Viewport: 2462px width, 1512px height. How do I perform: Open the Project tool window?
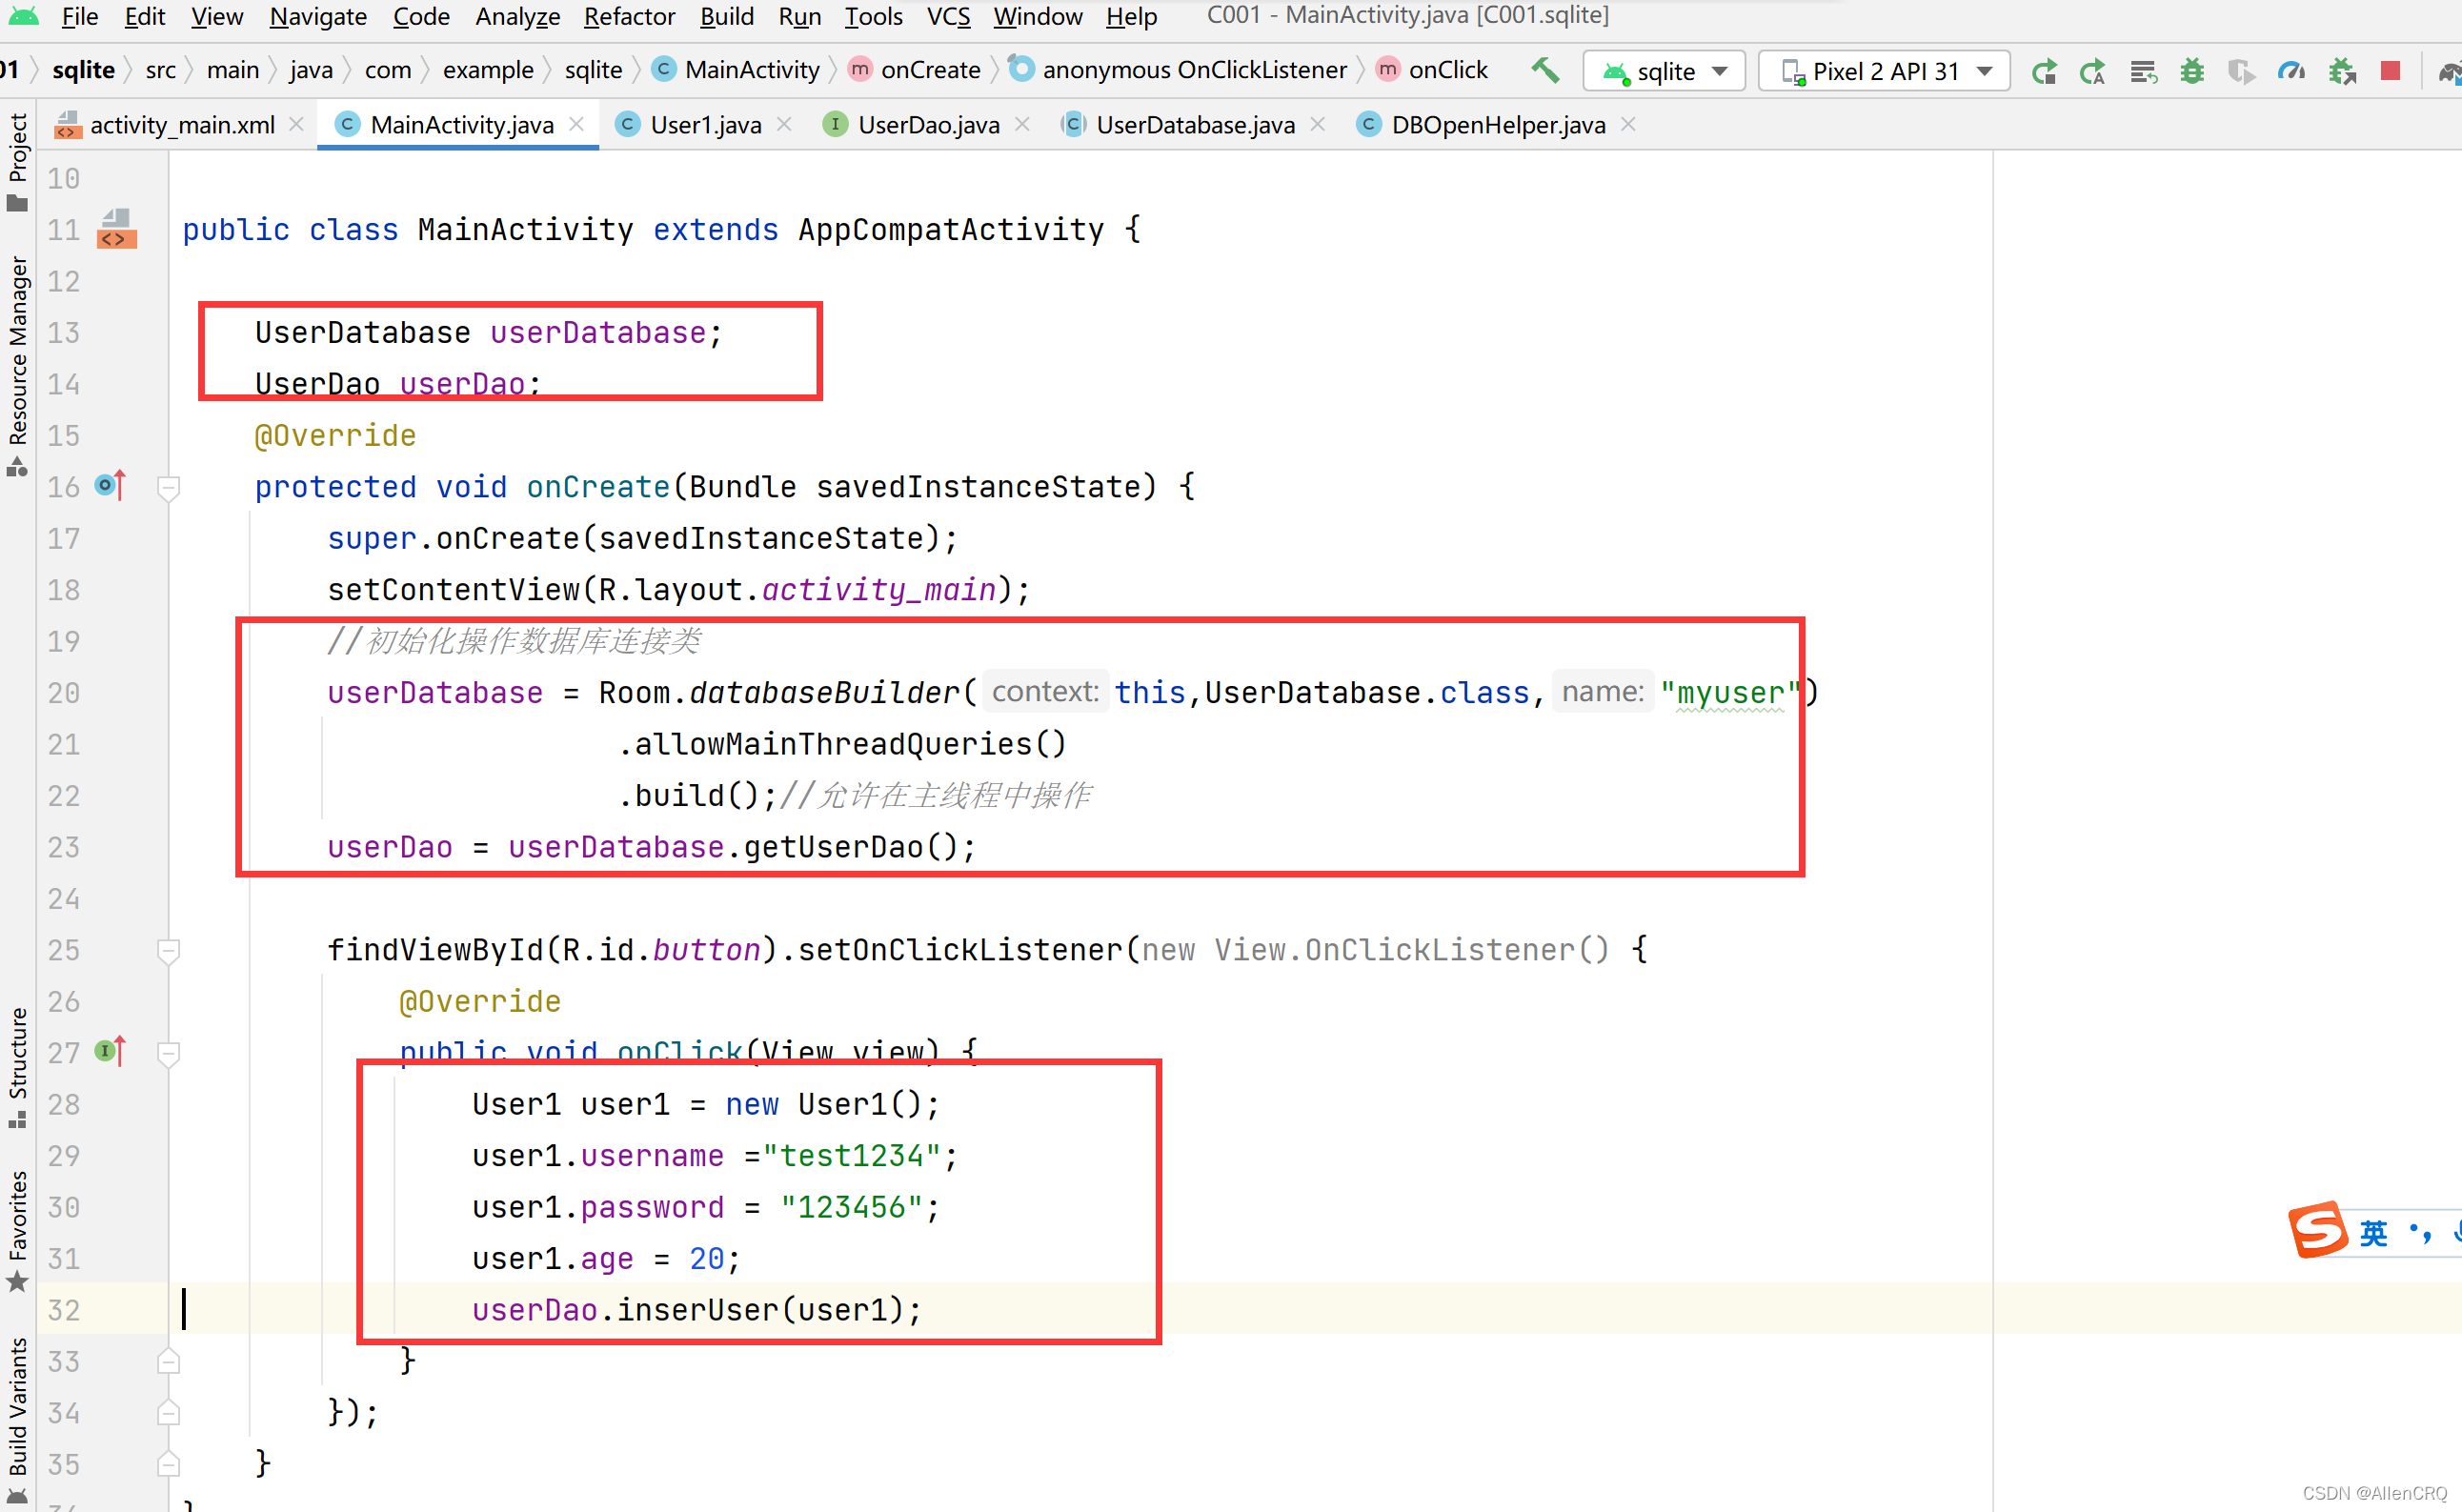click(17, 160)
